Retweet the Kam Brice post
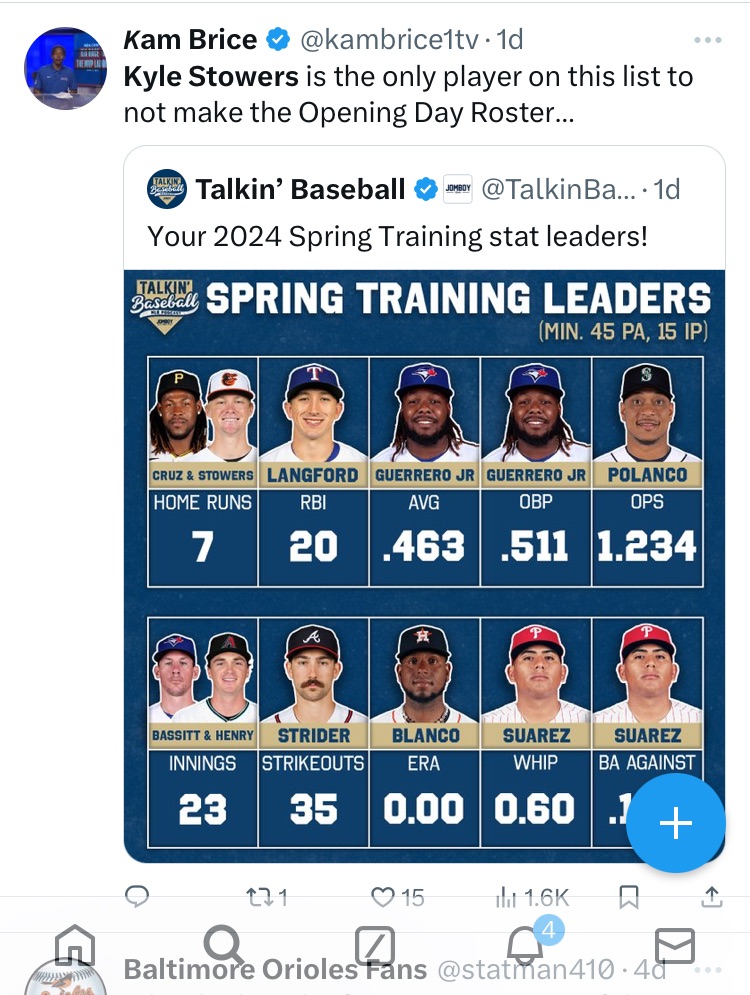The image size is (750, 995). (x=266, y=897)
